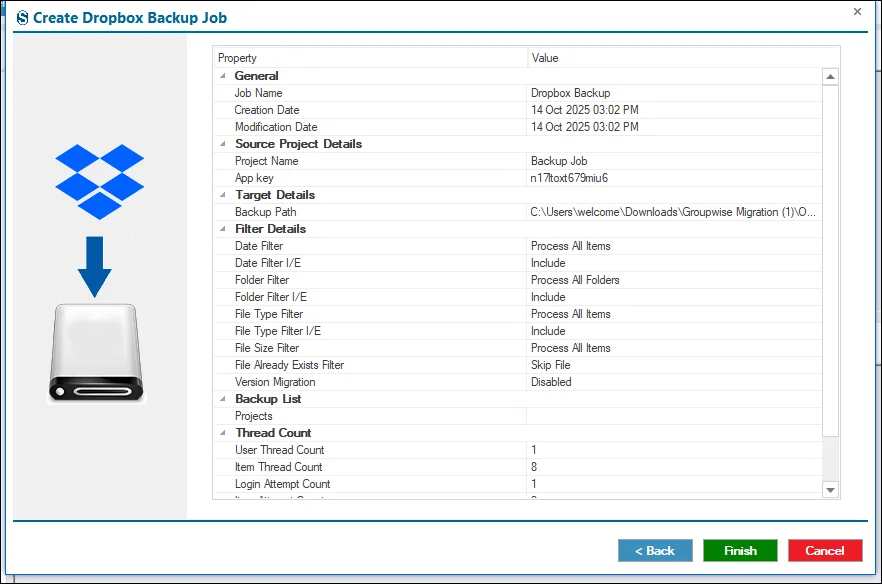
Task: Click the app logo in title bar
Action: tap(22, 18)
